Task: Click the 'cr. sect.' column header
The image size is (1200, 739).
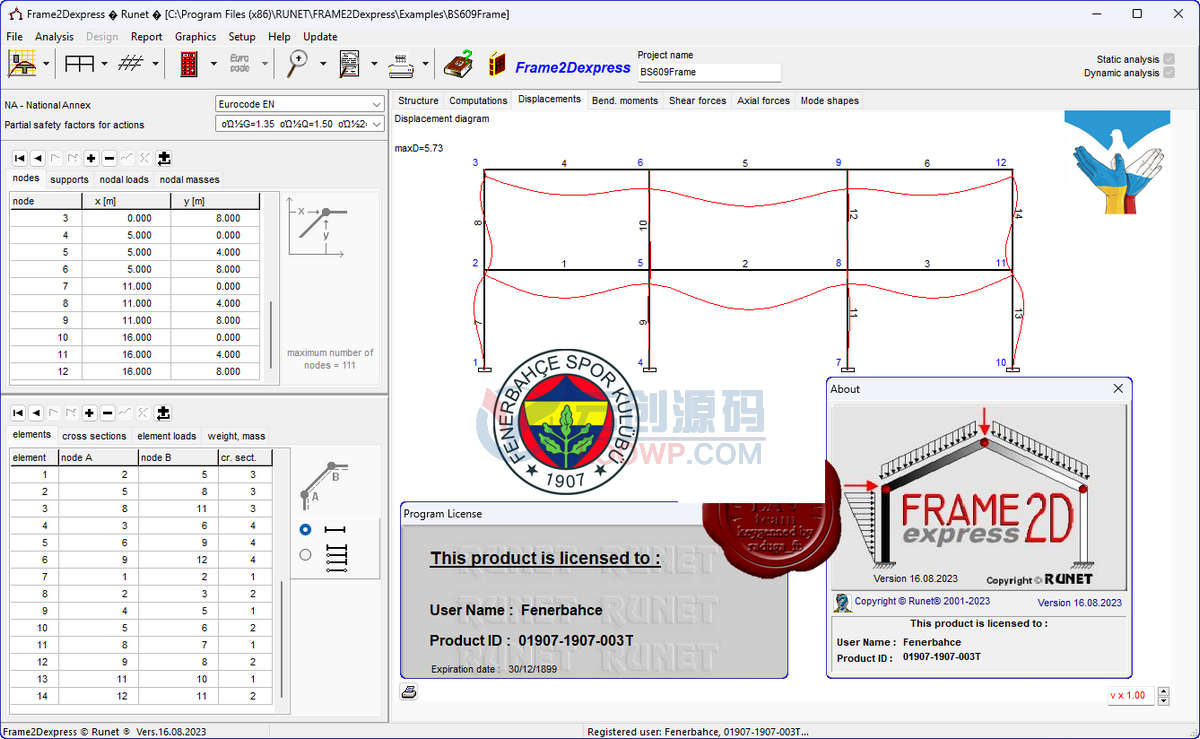Action: [x=244, y=457]
